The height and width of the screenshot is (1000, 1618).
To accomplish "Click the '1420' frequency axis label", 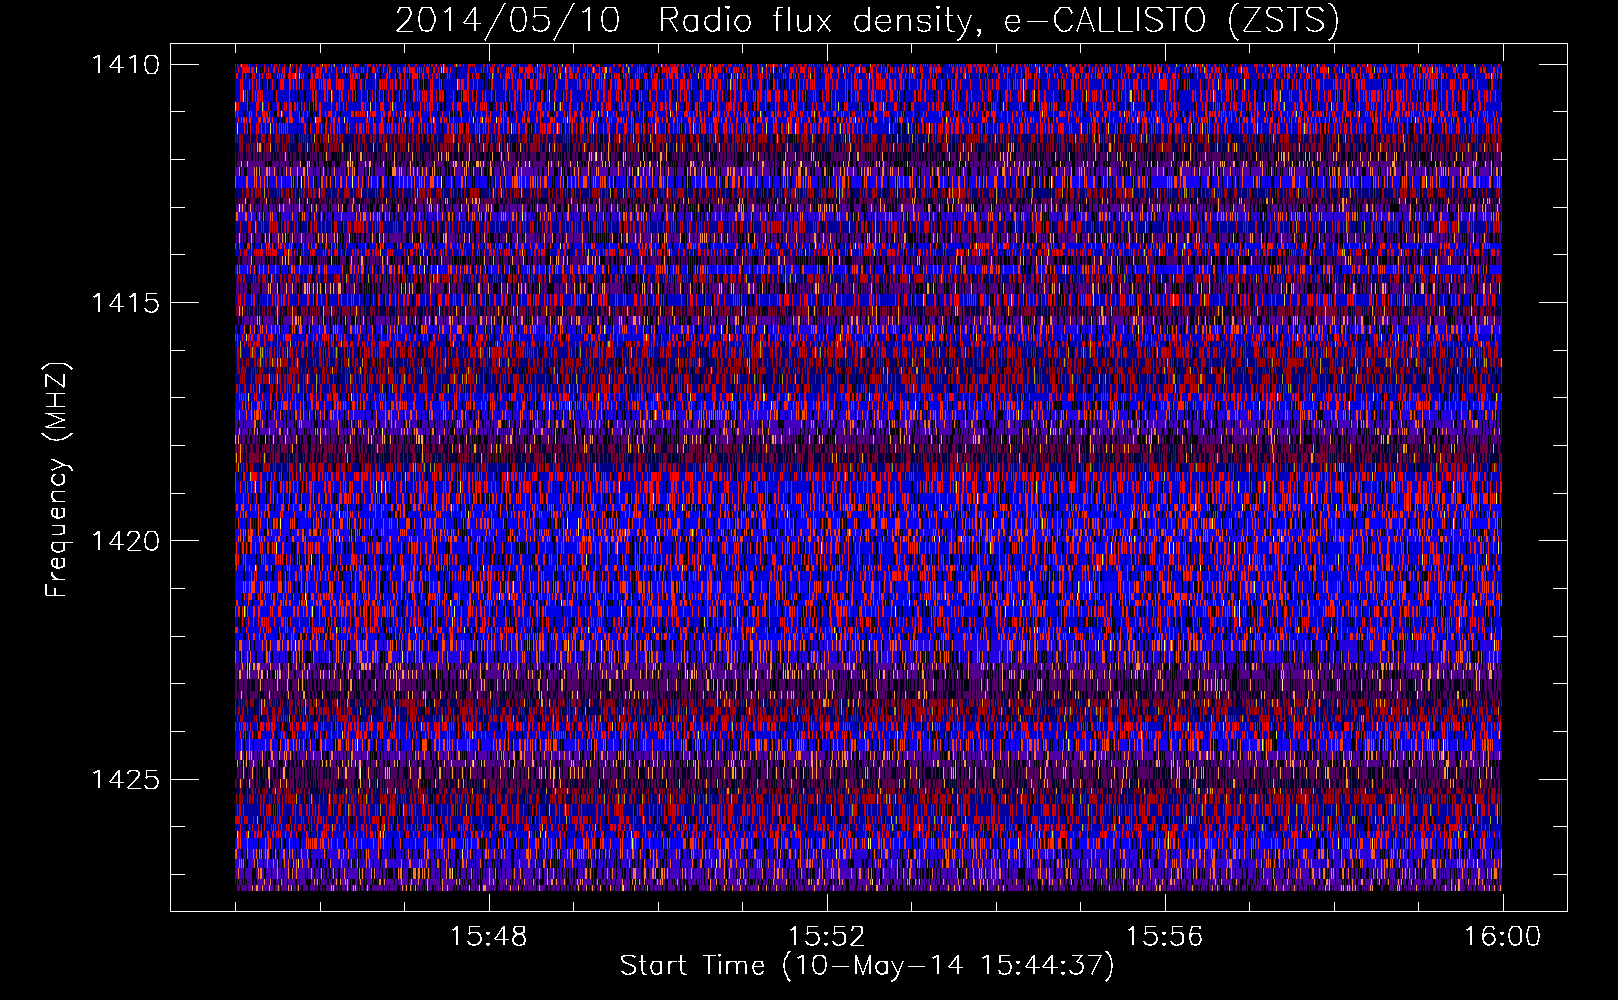I will point(125,541).
